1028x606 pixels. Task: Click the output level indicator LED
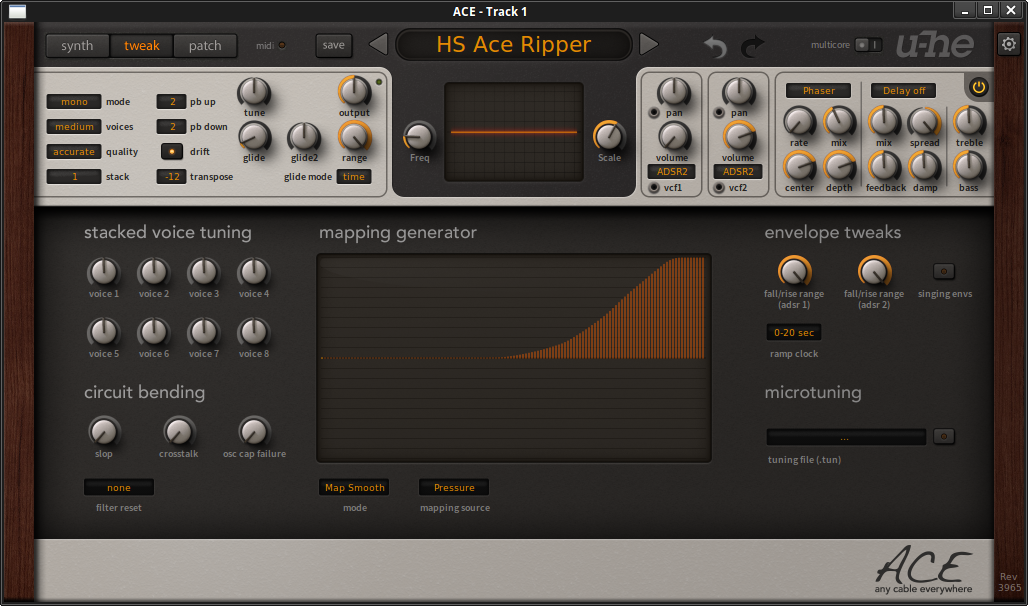[378, 82]
